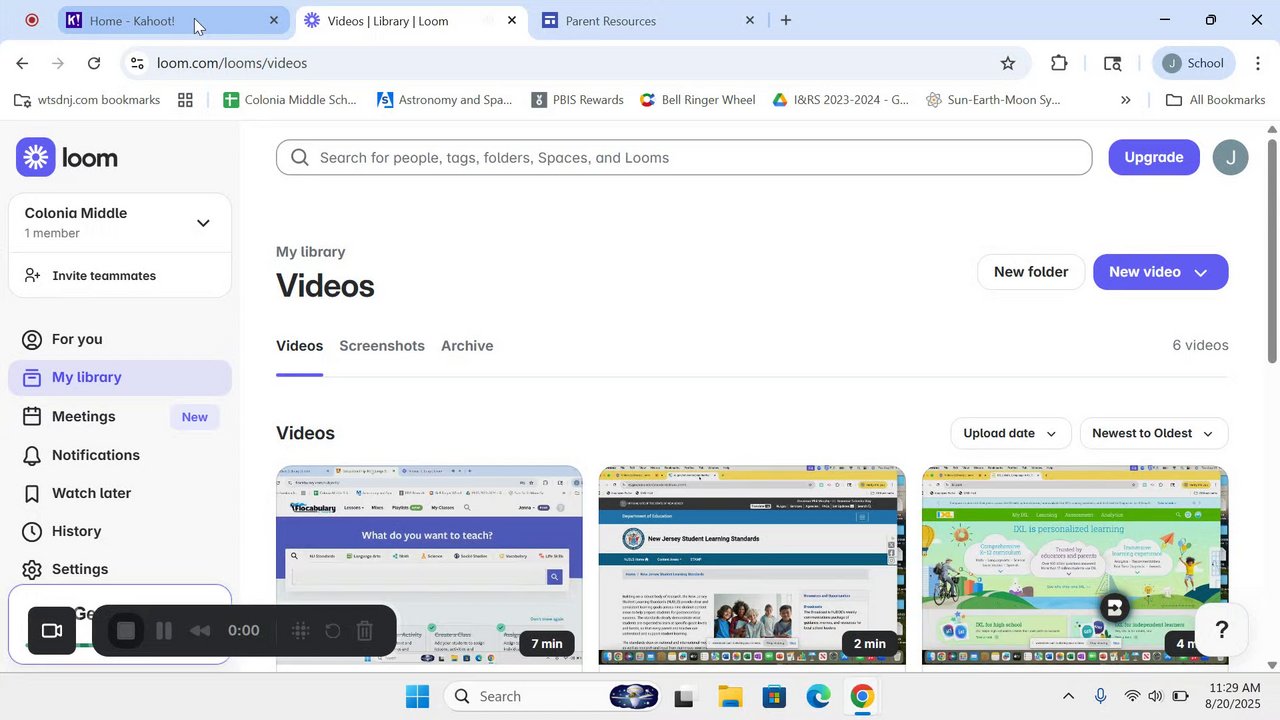This screenshot has height=720, width=1280.
Task: Click the dotted drag-handle icon in recorder bar
Action: tap(300, 631)
